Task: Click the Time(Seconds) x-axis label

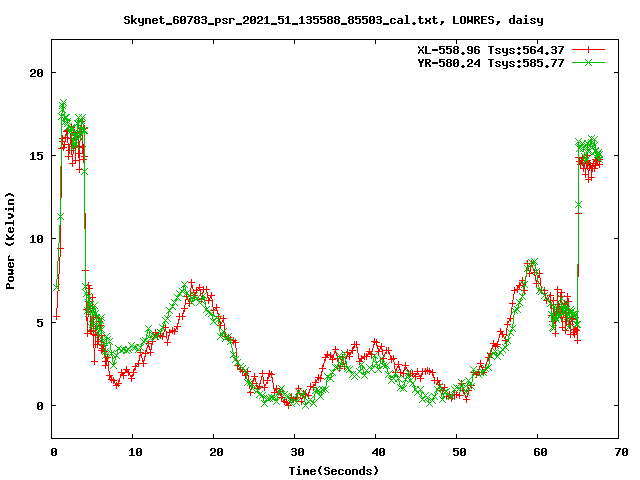Action: (x=334, y=471)
